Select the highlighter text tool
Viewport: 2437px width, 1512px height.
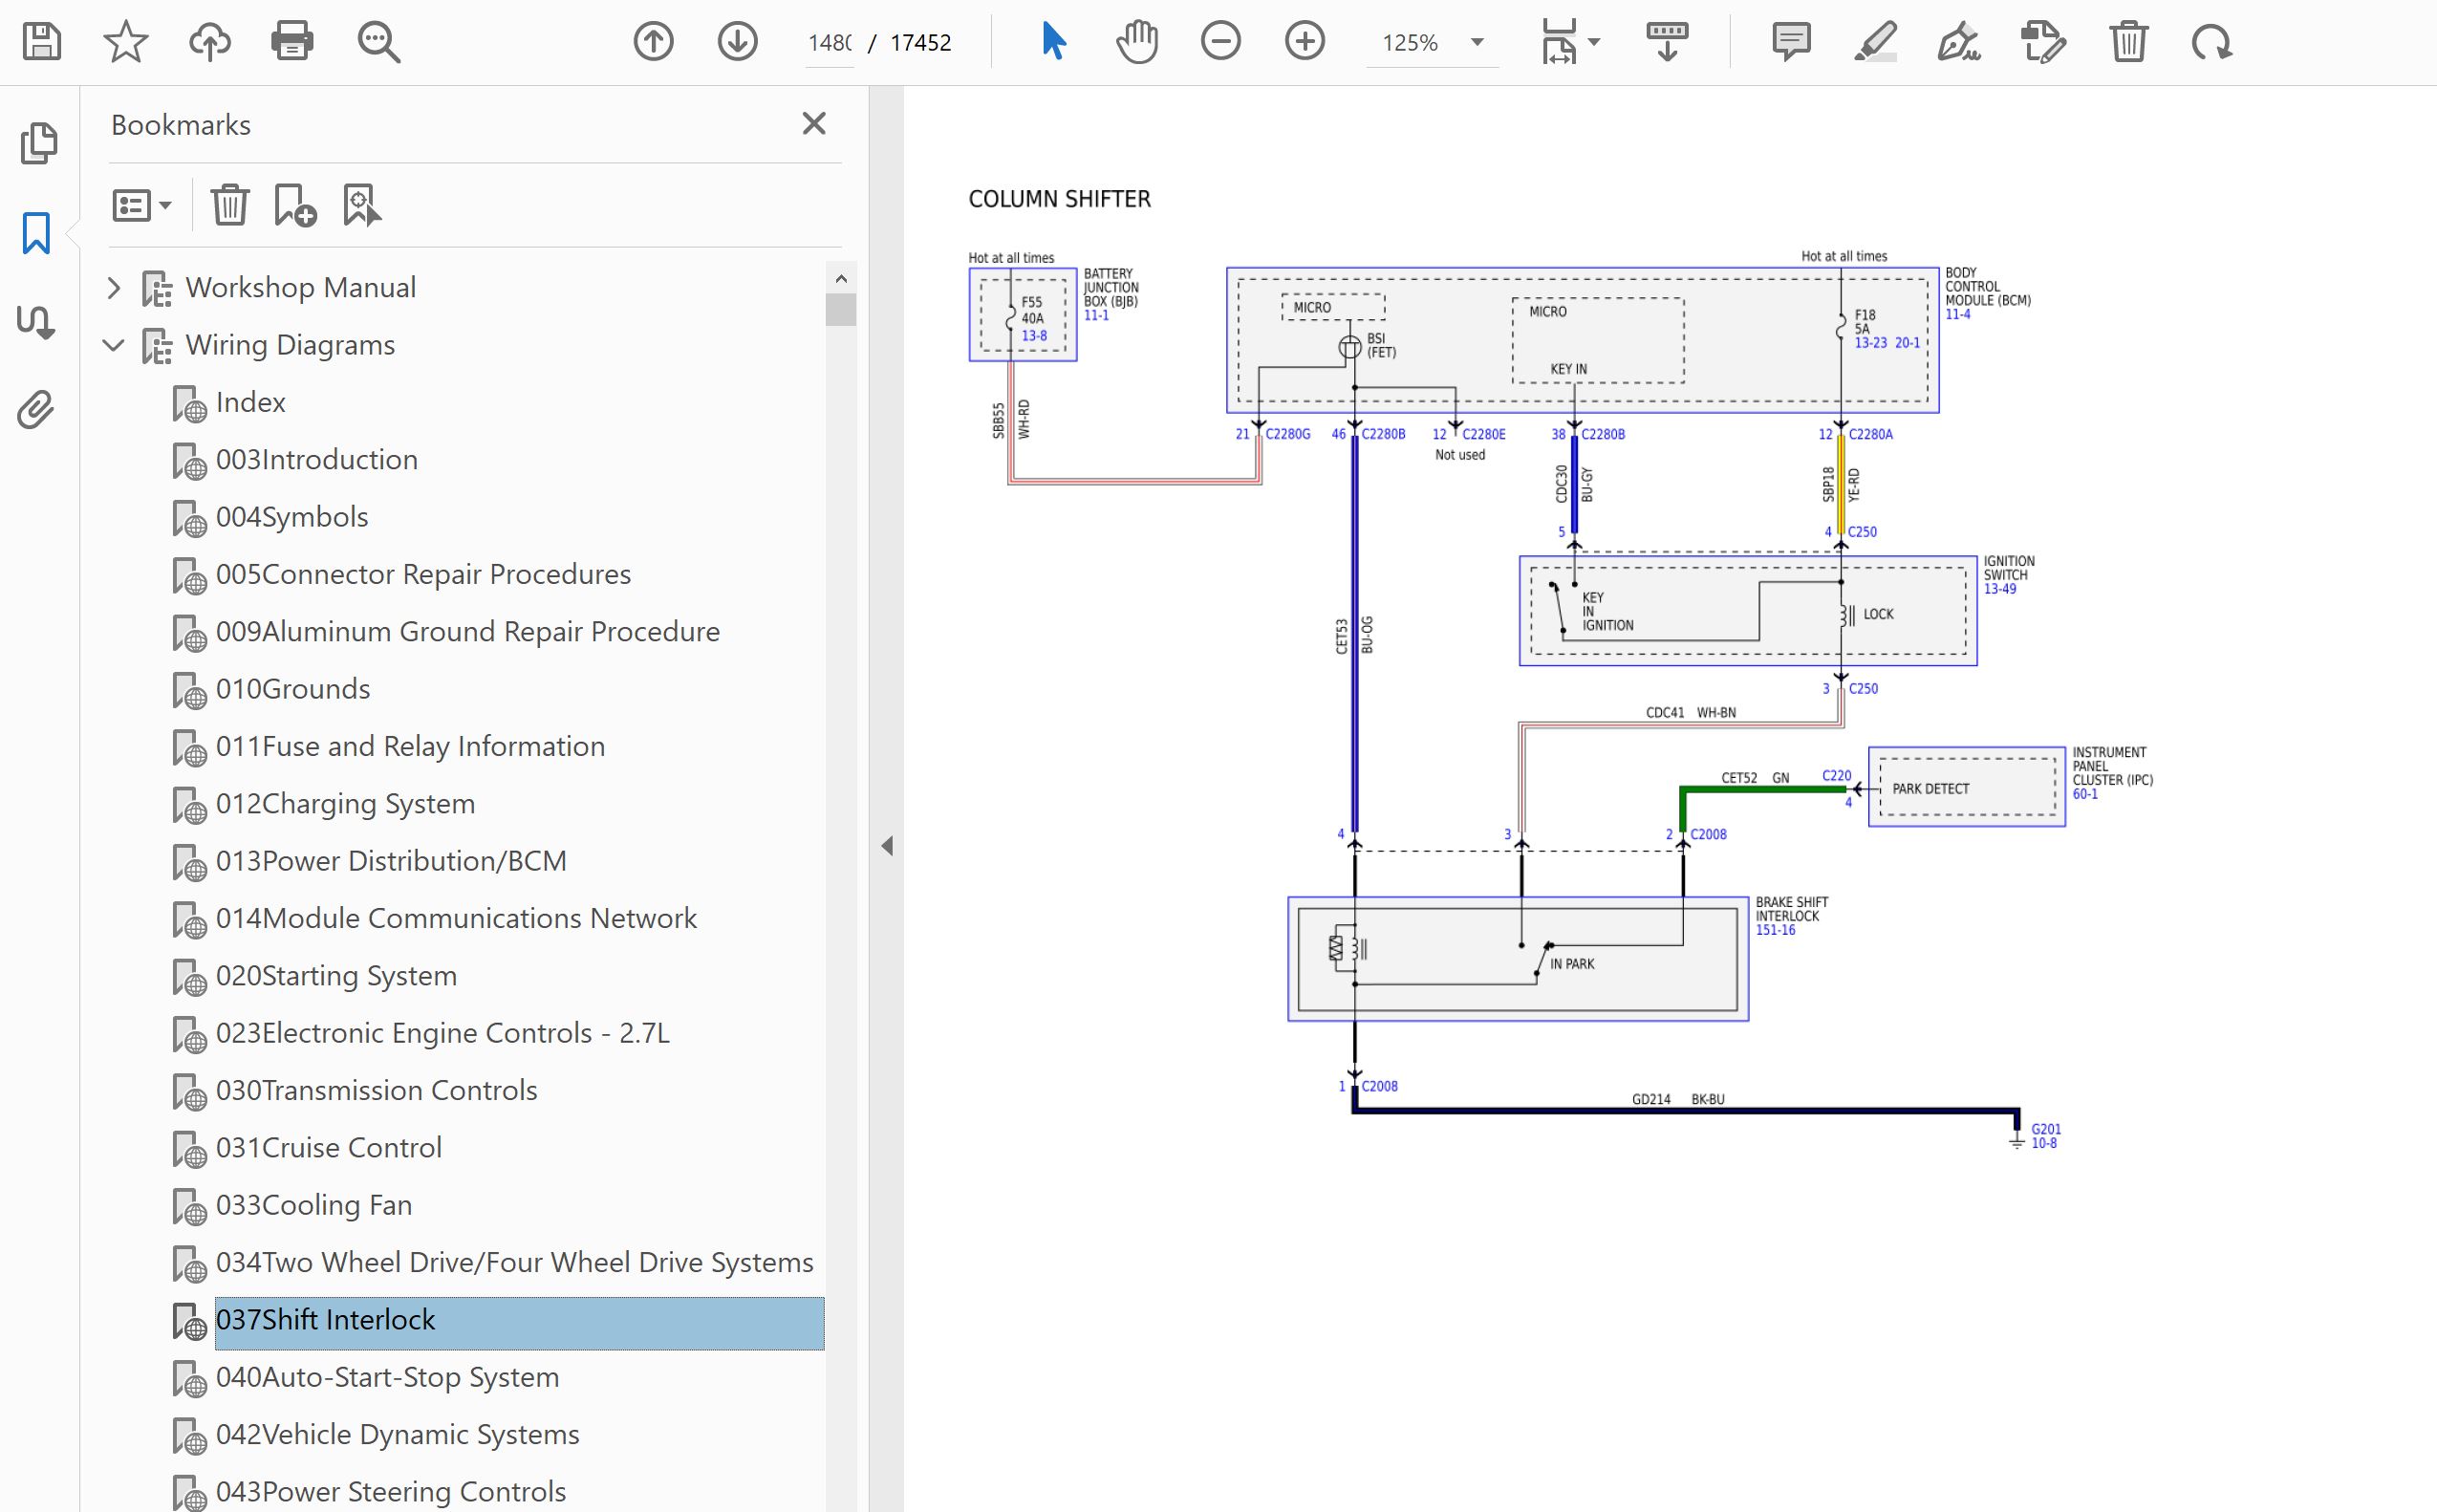(x=1874, y=42)
